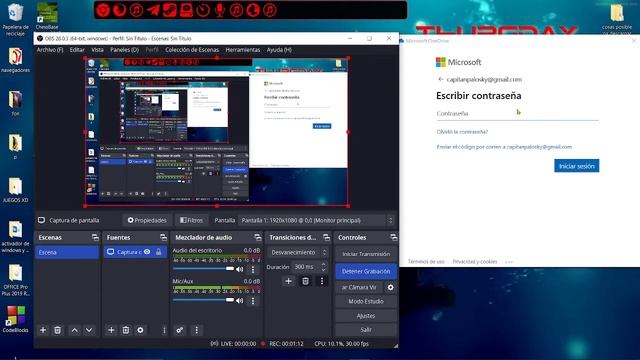Viewport: 640px width, 360px height.
Task: Click the Términos de uso link
Action: pos(426,262)
